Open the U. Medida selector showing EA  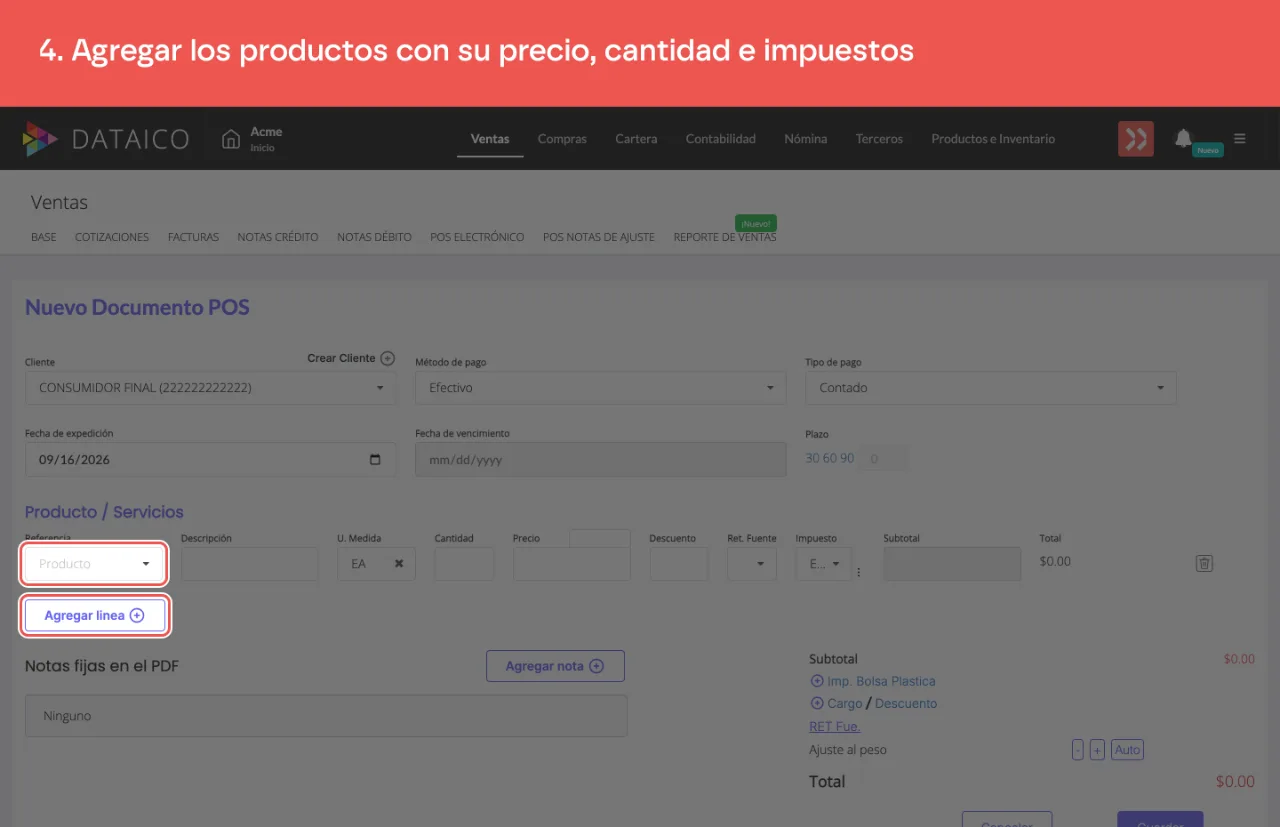pyautogui.click(x=376, y=564)
